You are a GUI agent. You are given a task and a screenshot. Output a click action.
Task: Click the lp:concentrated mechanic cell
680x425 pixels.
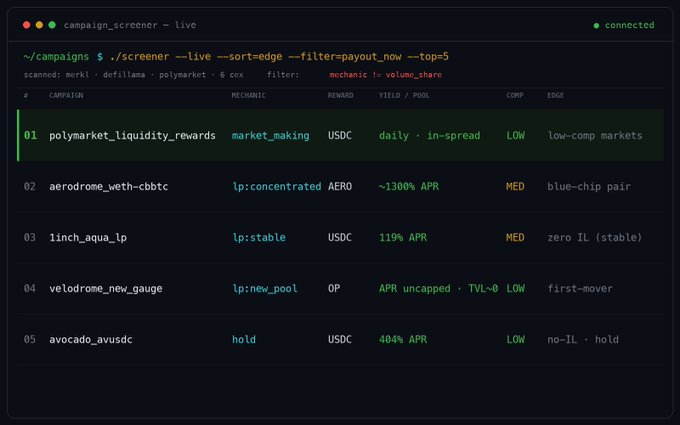[x=277, y=186]
